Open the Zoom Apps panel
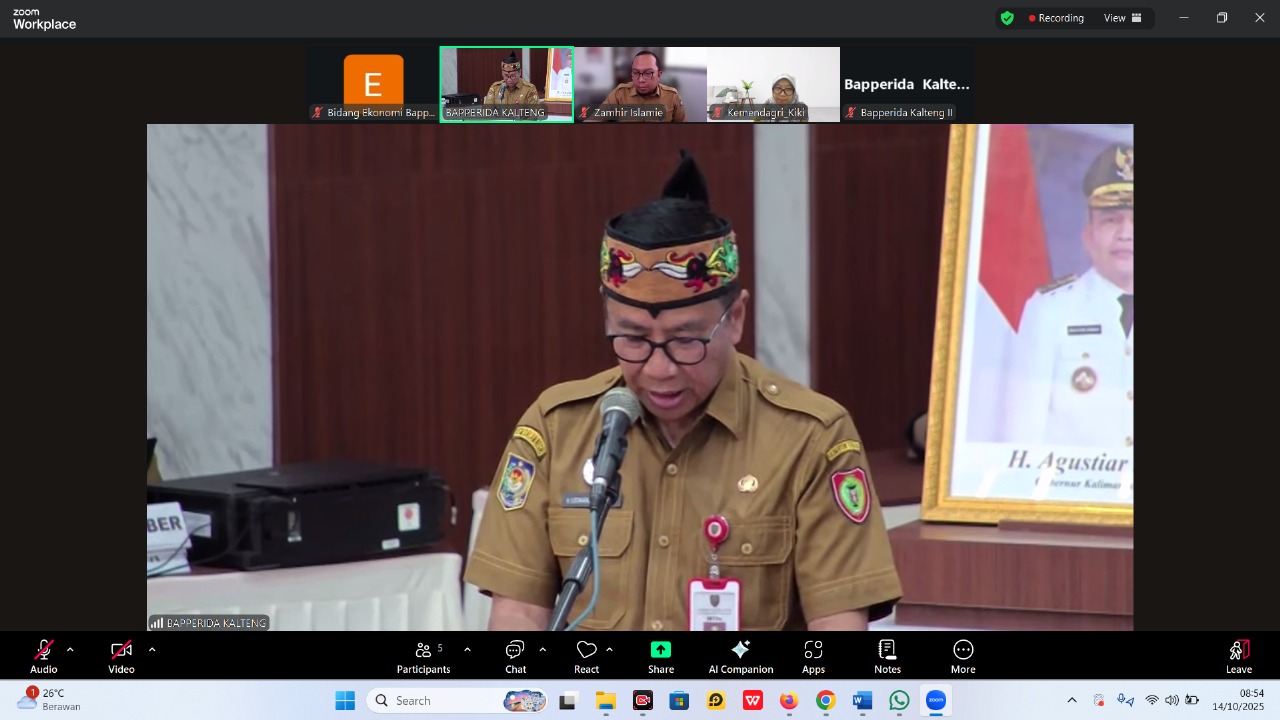The width and height of the screenshot is (1280, 720). point(813,656)
